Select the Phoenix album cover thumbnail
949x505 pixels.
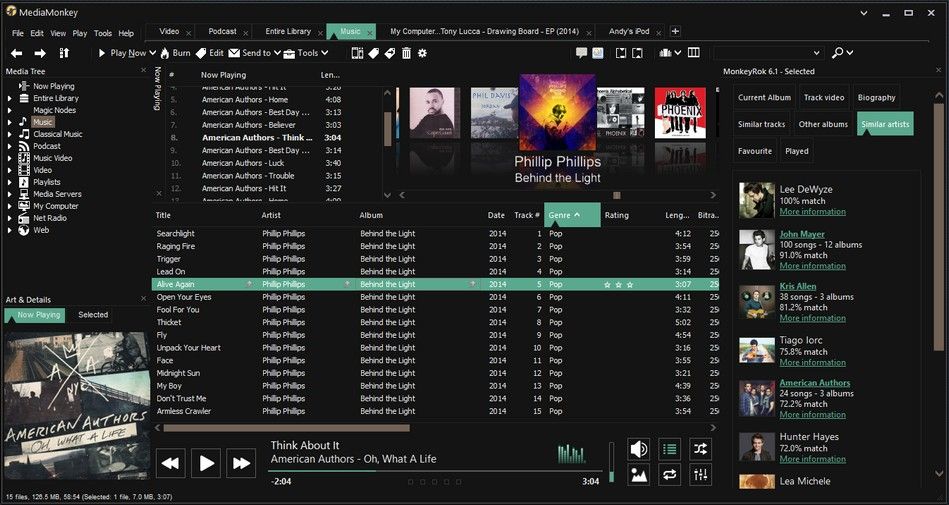click(x=680, y=113)
